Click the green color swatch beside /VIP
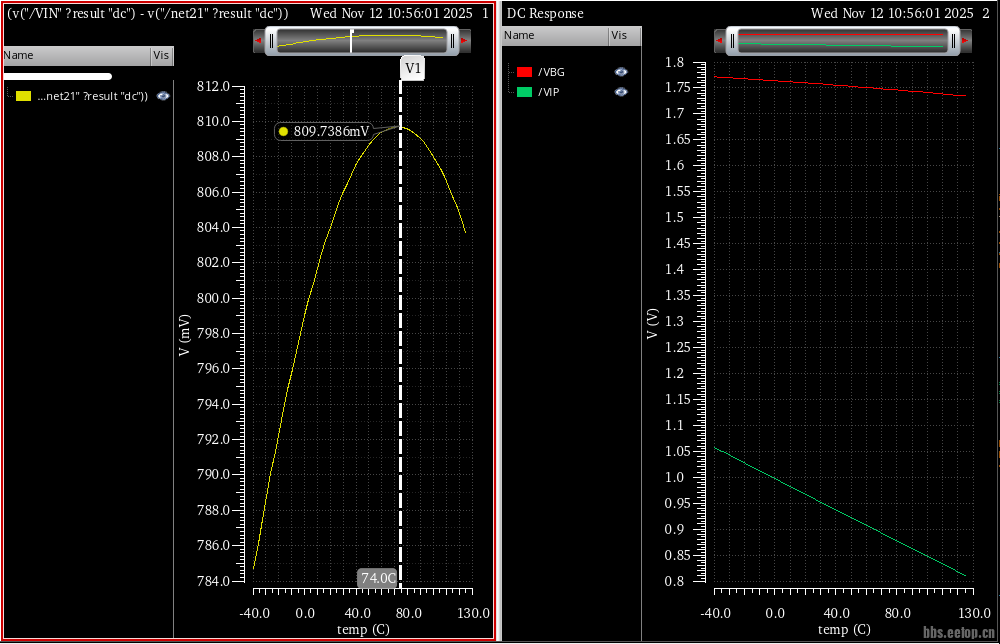Screen dimensions: 1000x644 (x=524, y=92)
